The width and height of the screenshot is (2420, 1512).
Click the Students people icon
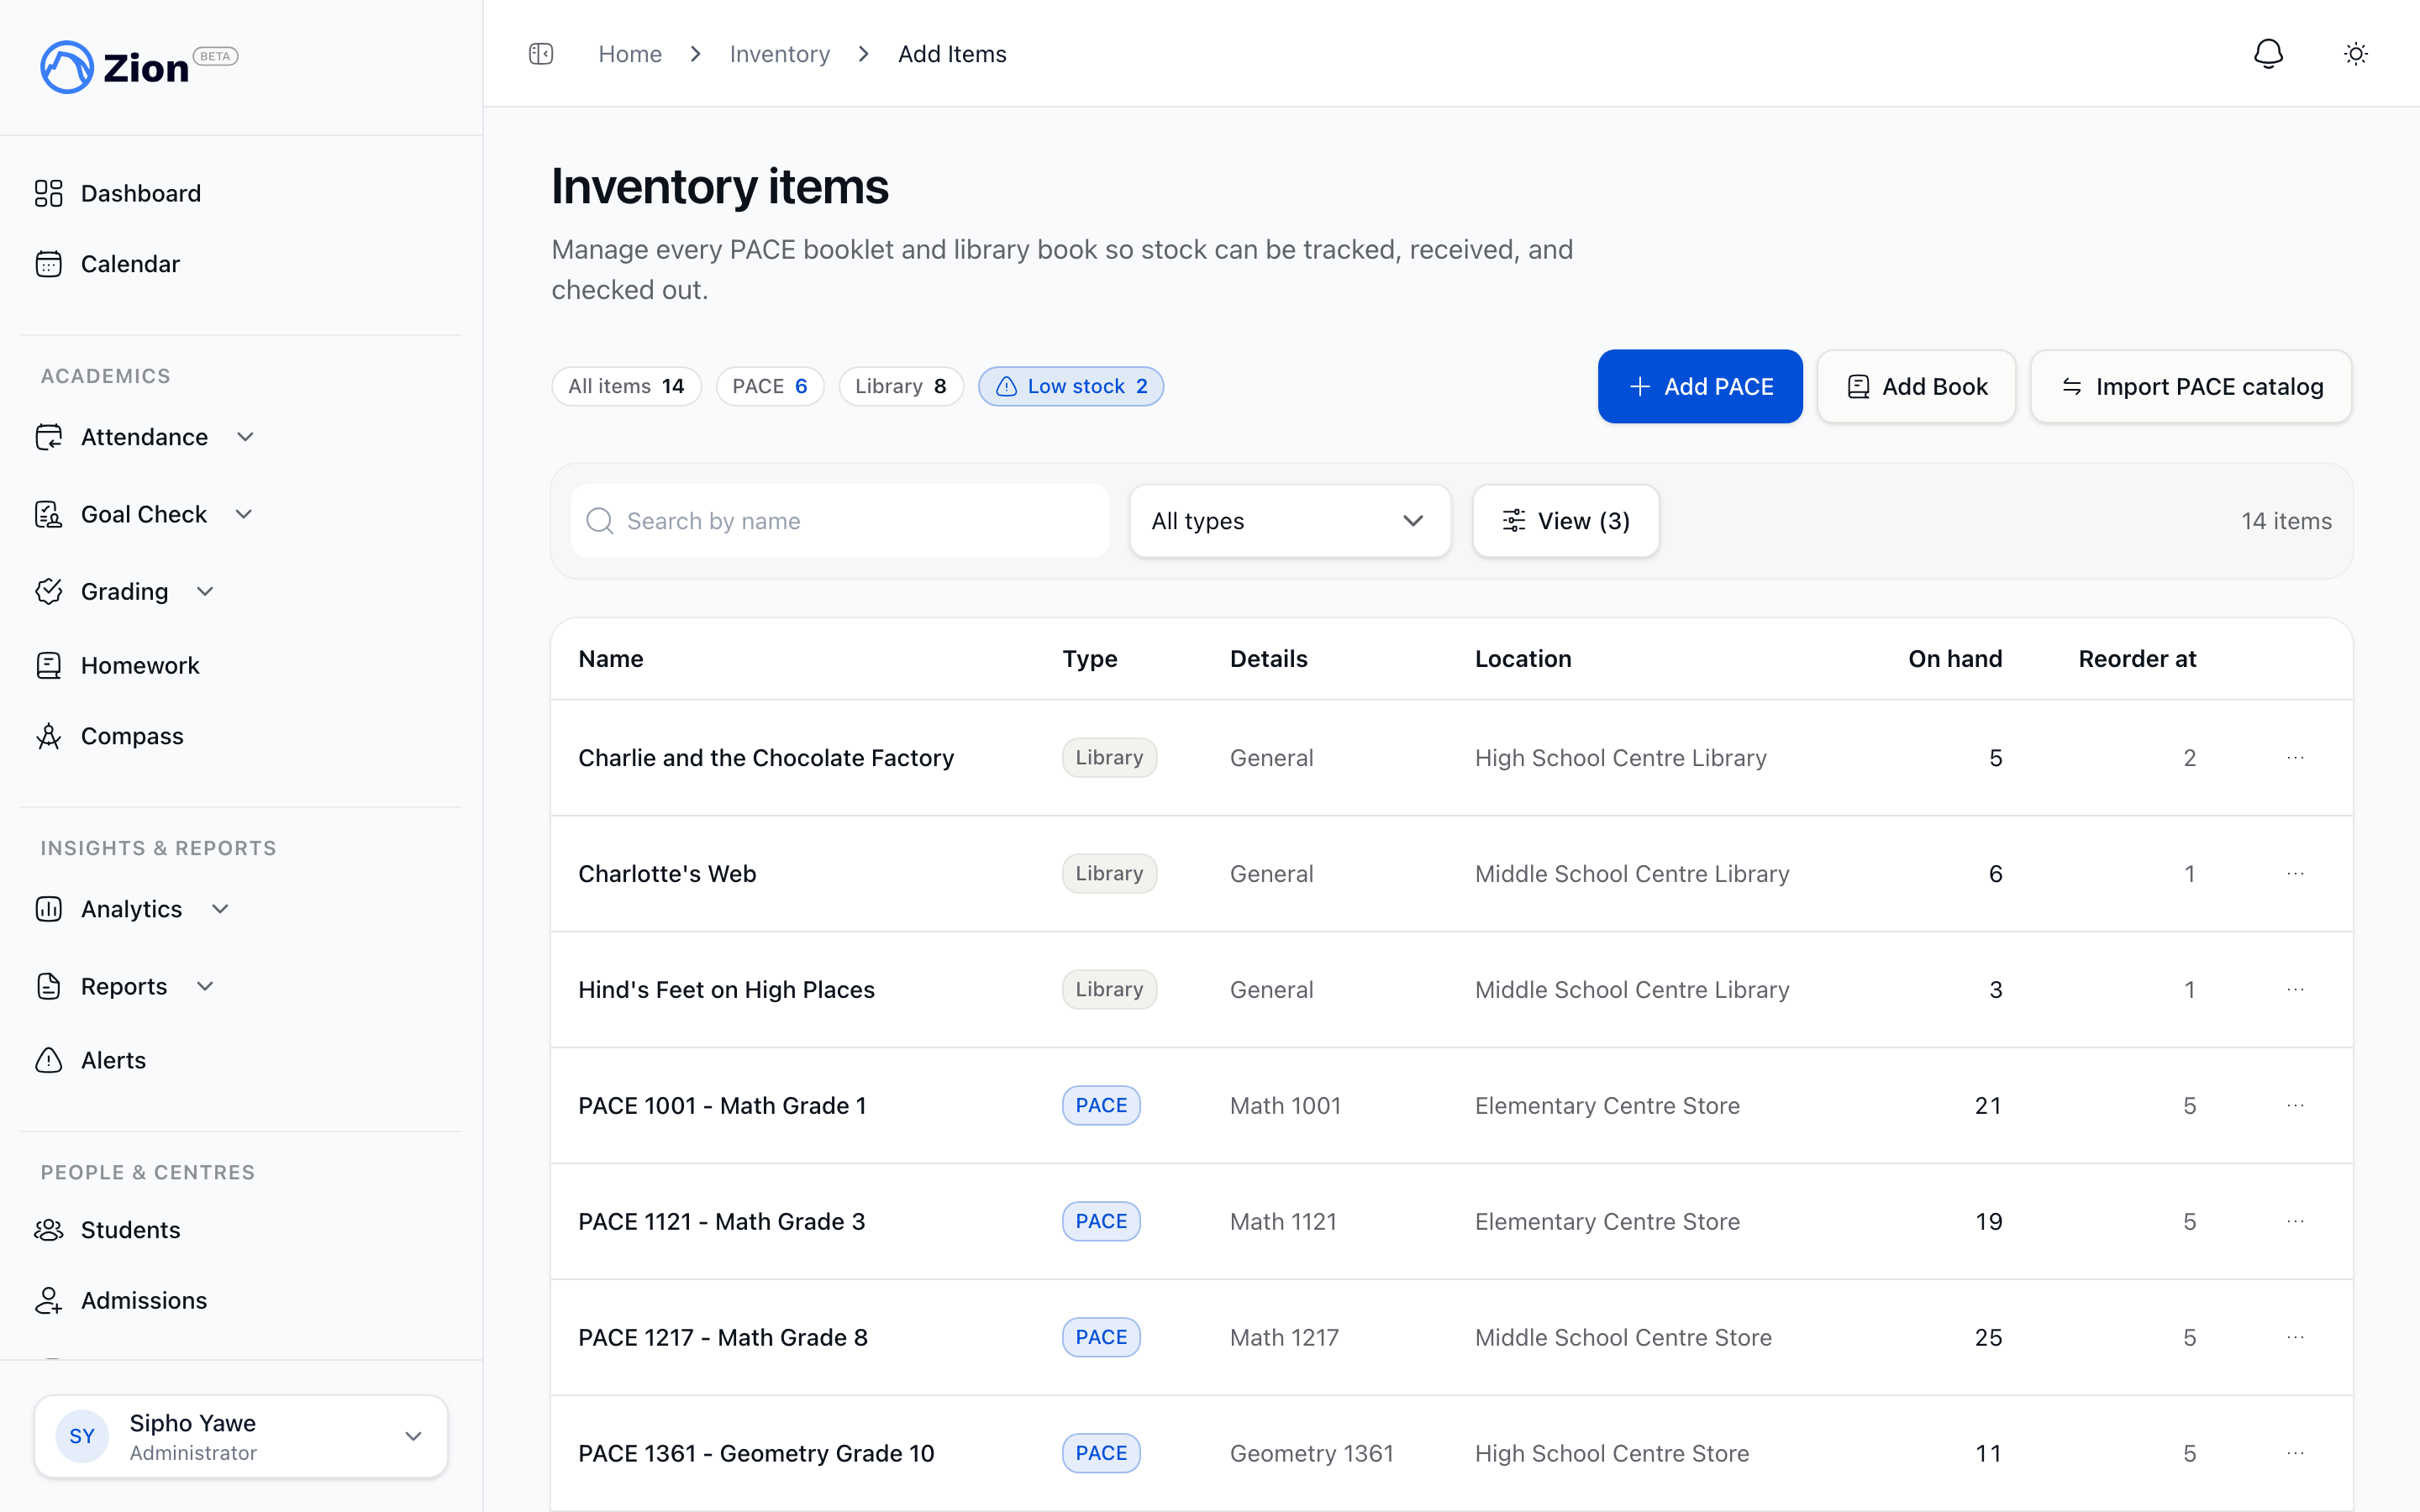pyautogui.click(x=49, y=1230)
